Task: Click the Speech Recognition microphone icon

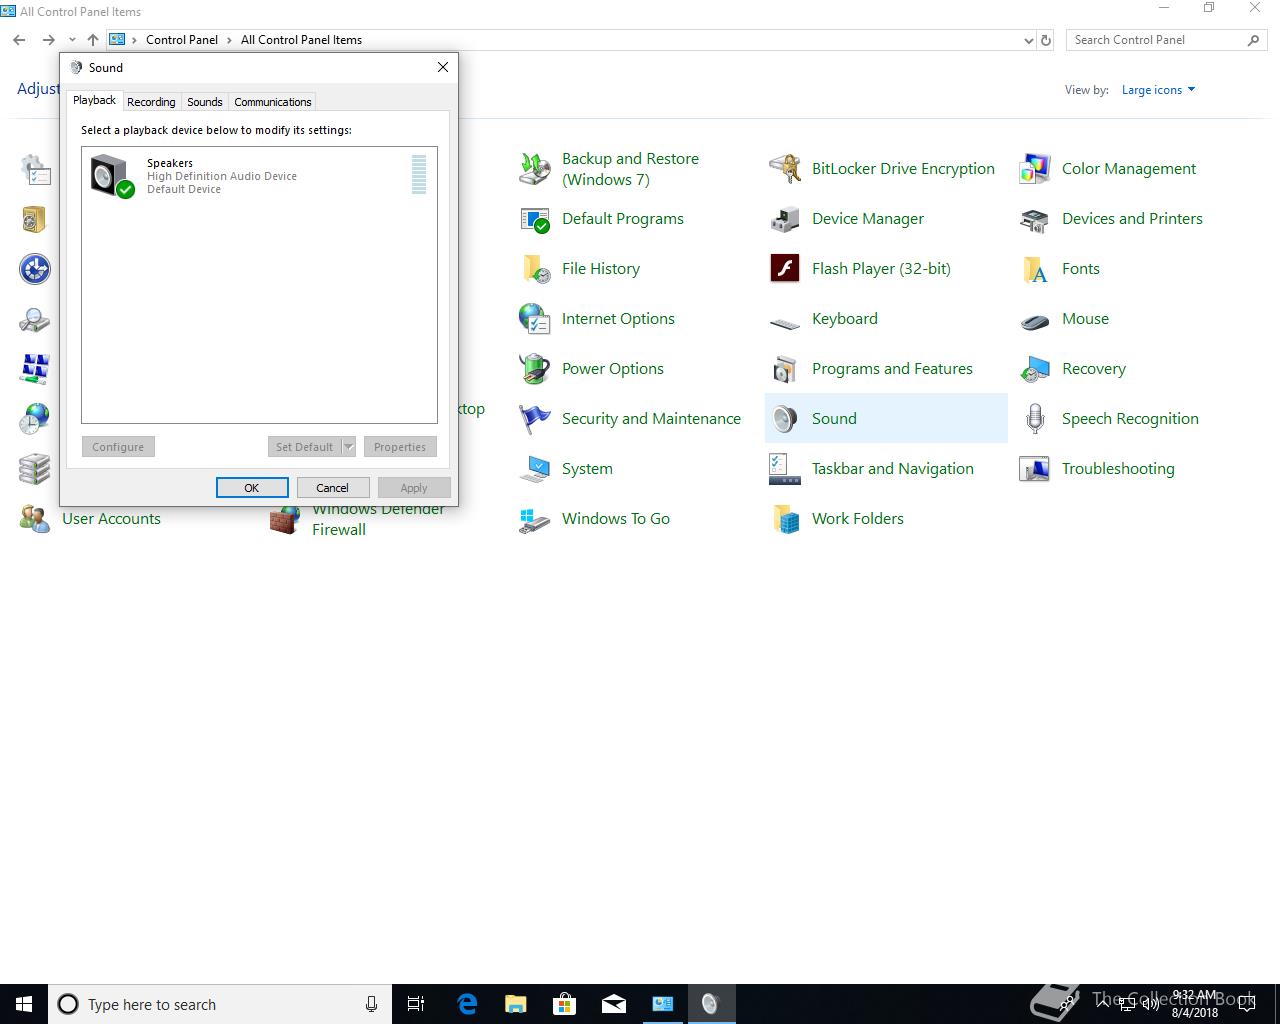Action: (x=1035, y=419)
